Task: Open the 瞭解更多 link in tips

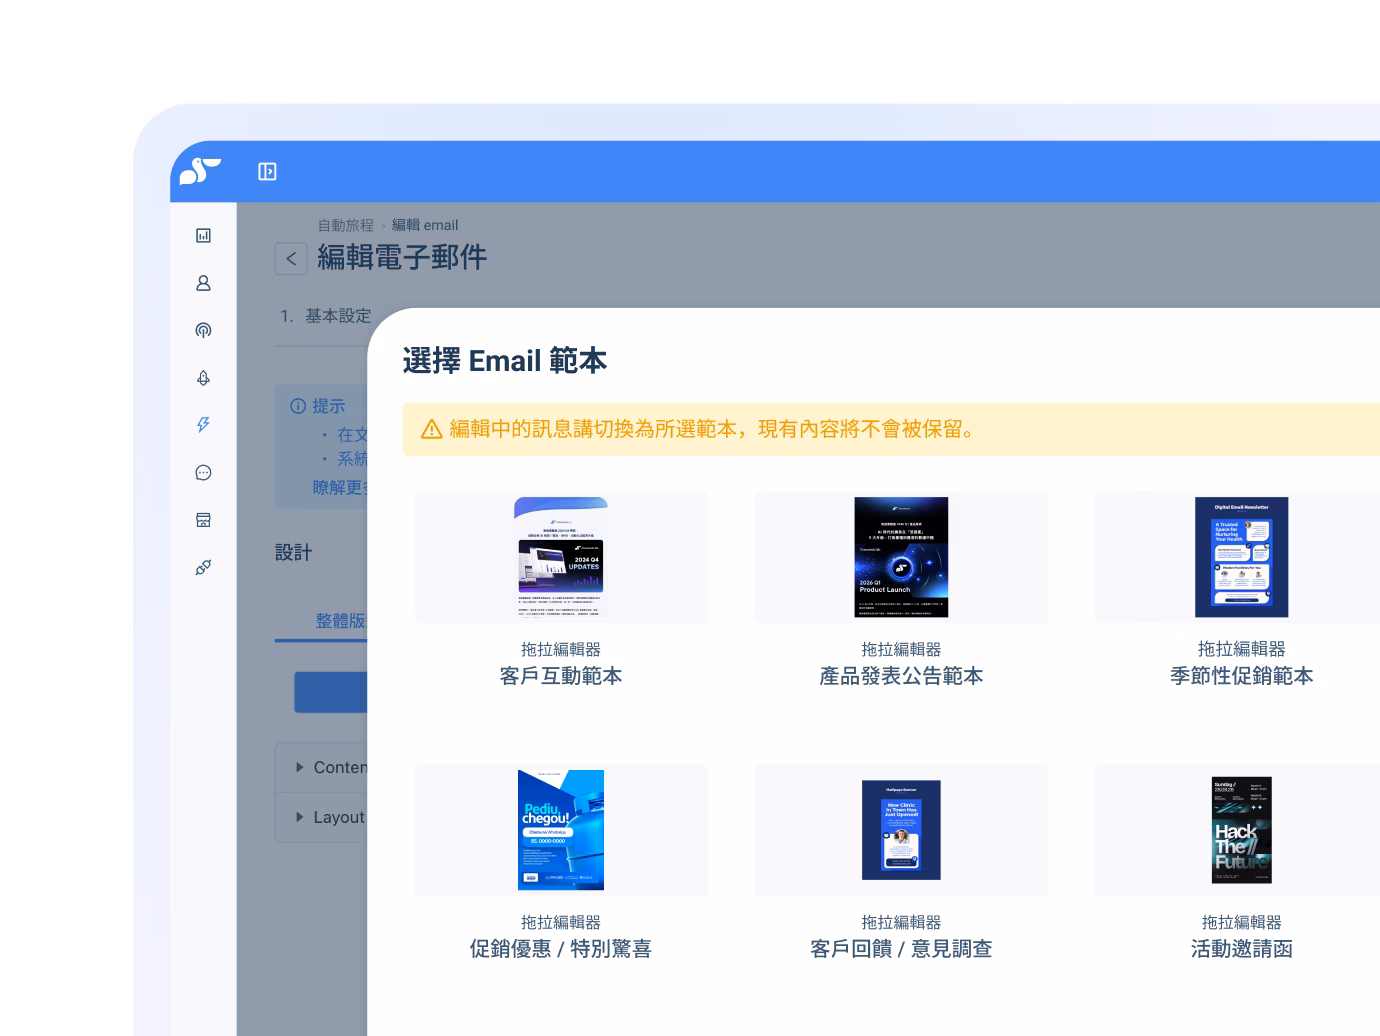Action: [x=340, y=488]
